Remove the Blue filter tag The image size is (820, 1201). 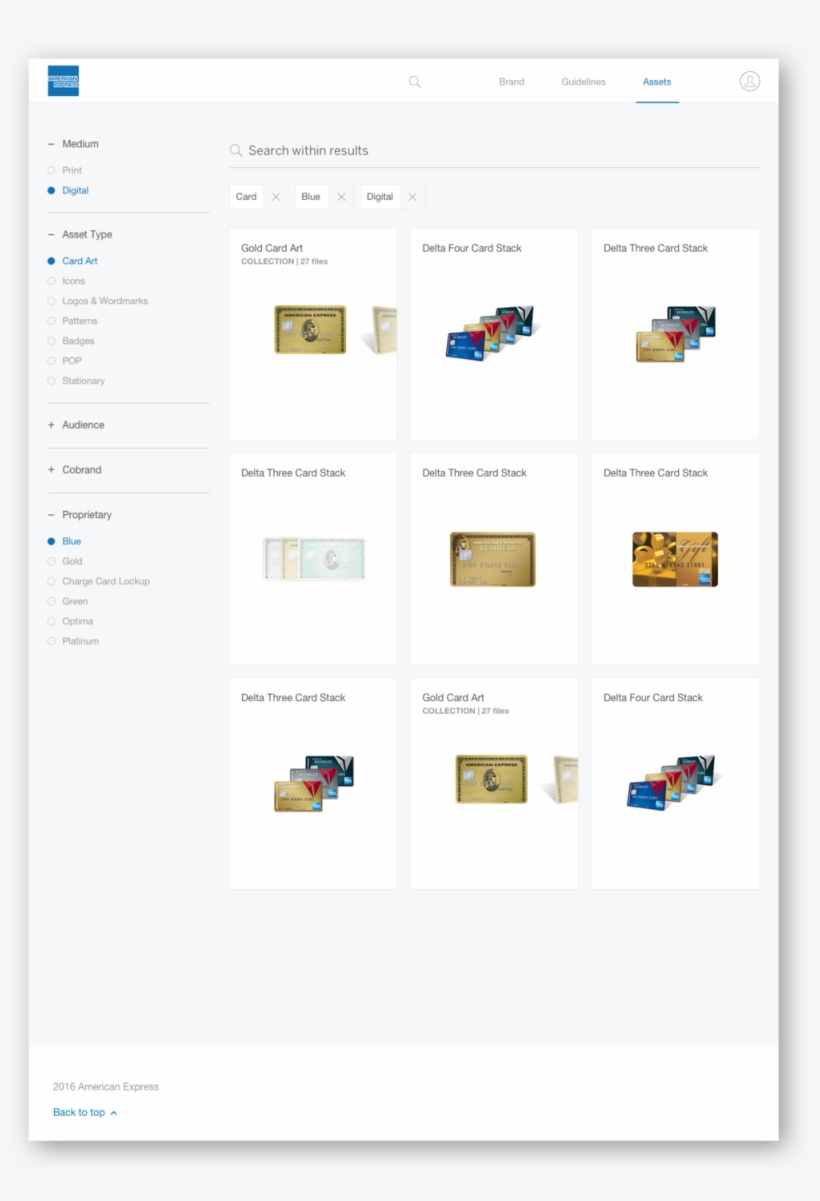click(341, 197)
